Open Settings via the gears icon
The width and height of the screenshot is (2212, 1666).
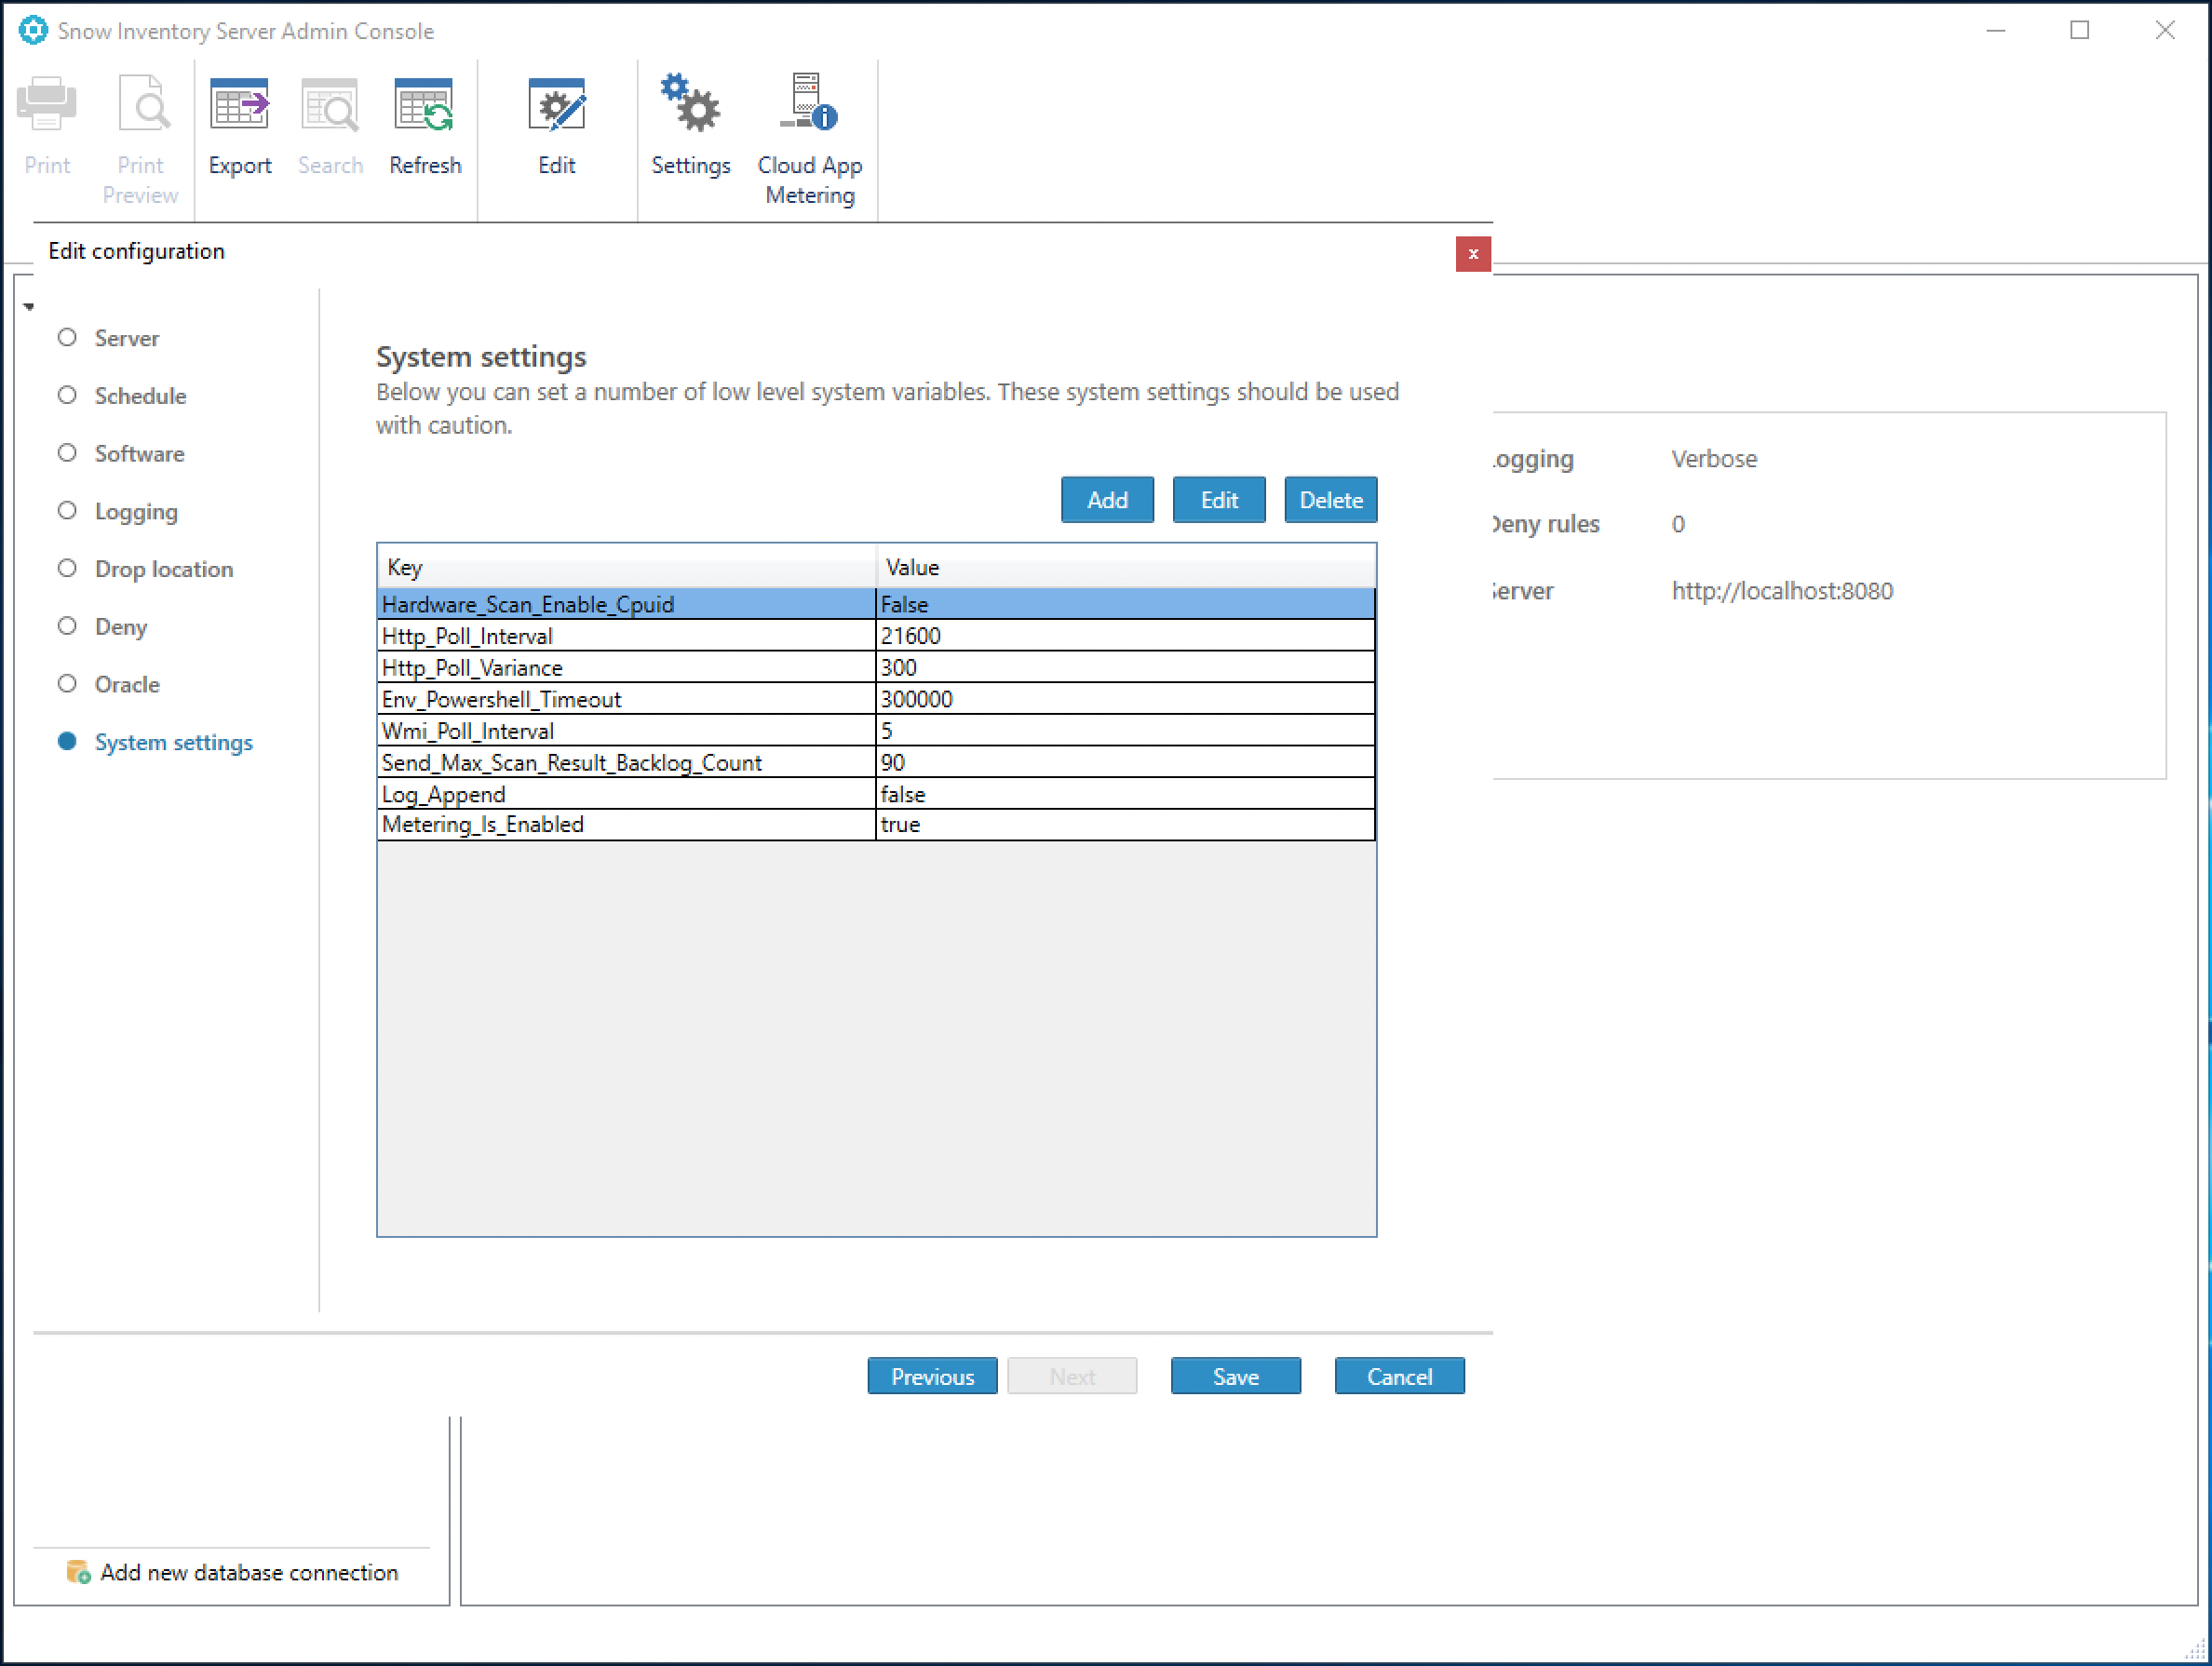click(x=690, y=103)
